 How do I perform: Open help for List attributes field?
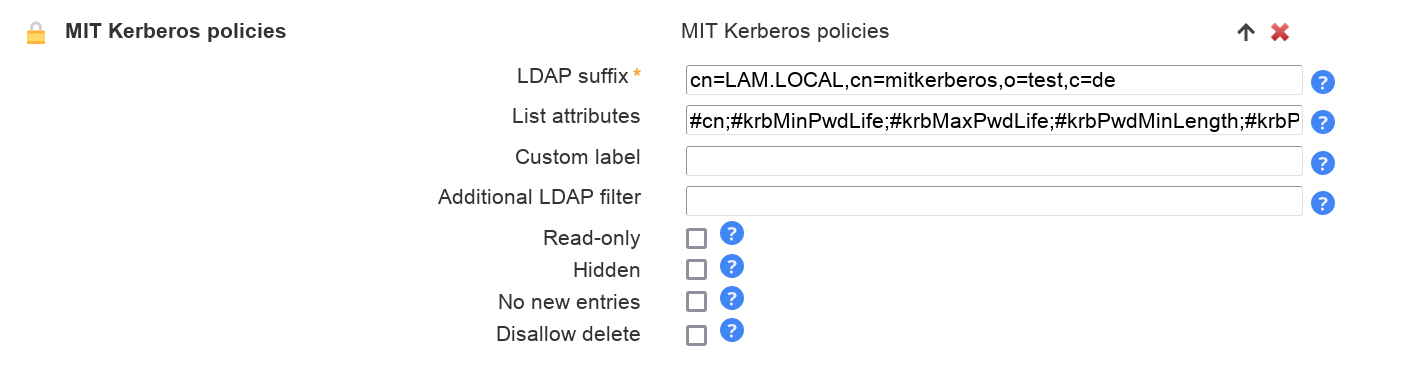click(x=1323, y=122)
